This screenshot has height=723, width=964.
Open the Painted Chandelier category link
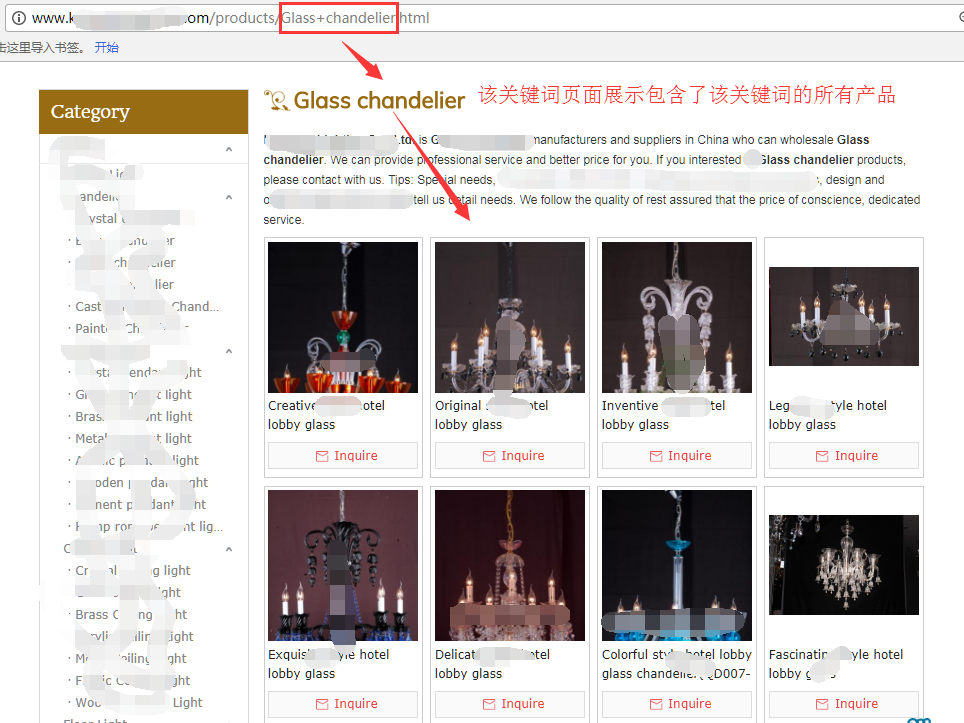(120, 328)
